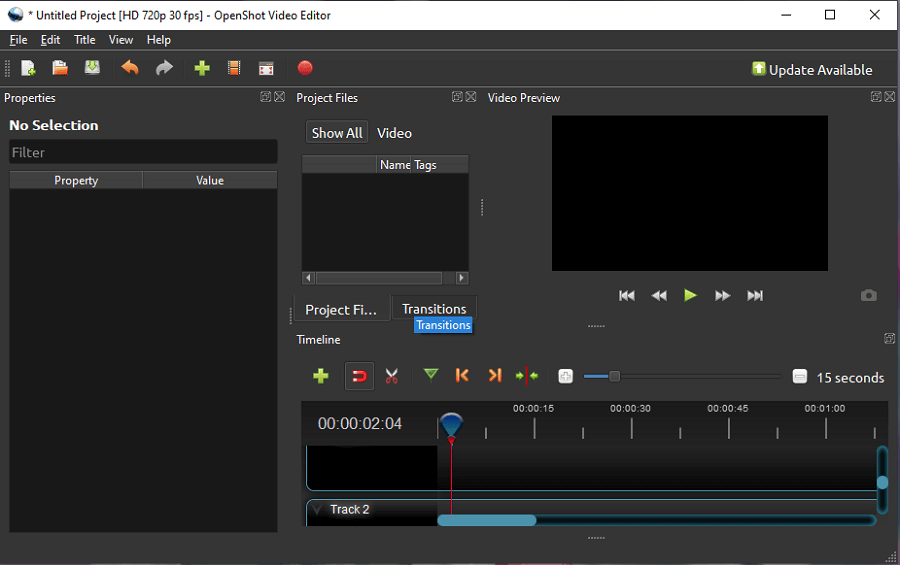Export video with the red circle button
This screenshot has height=565, width=900.
point(305,68)
